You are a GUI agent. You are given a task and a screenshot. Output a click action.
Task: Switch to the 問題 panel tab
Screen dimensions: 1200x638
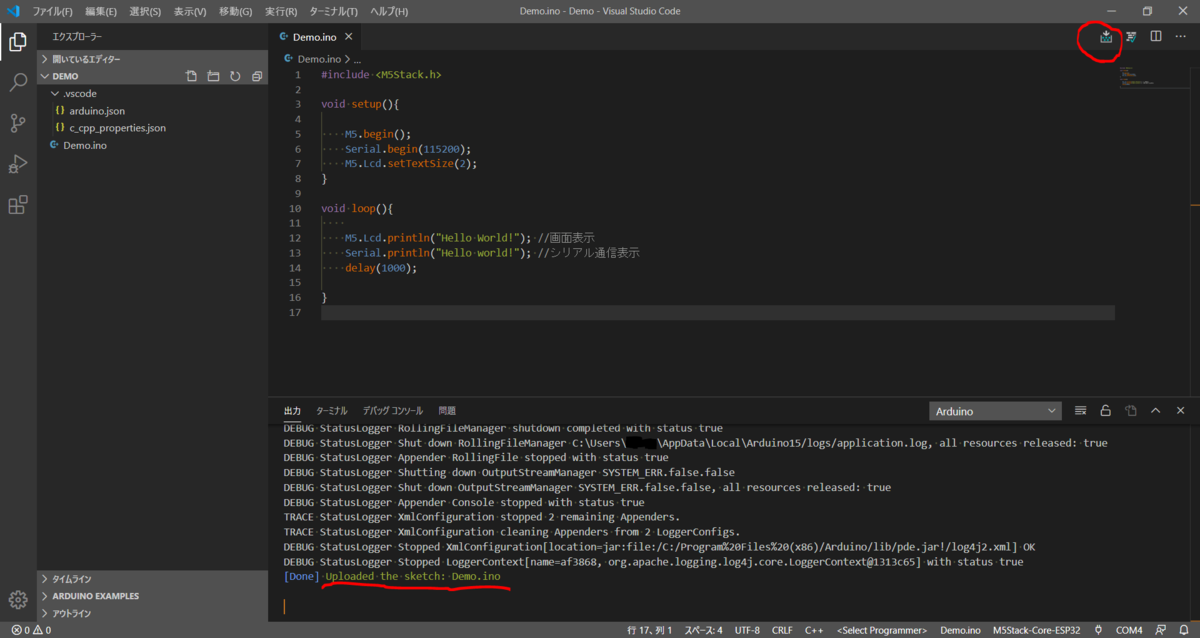[x=447, y=411]
